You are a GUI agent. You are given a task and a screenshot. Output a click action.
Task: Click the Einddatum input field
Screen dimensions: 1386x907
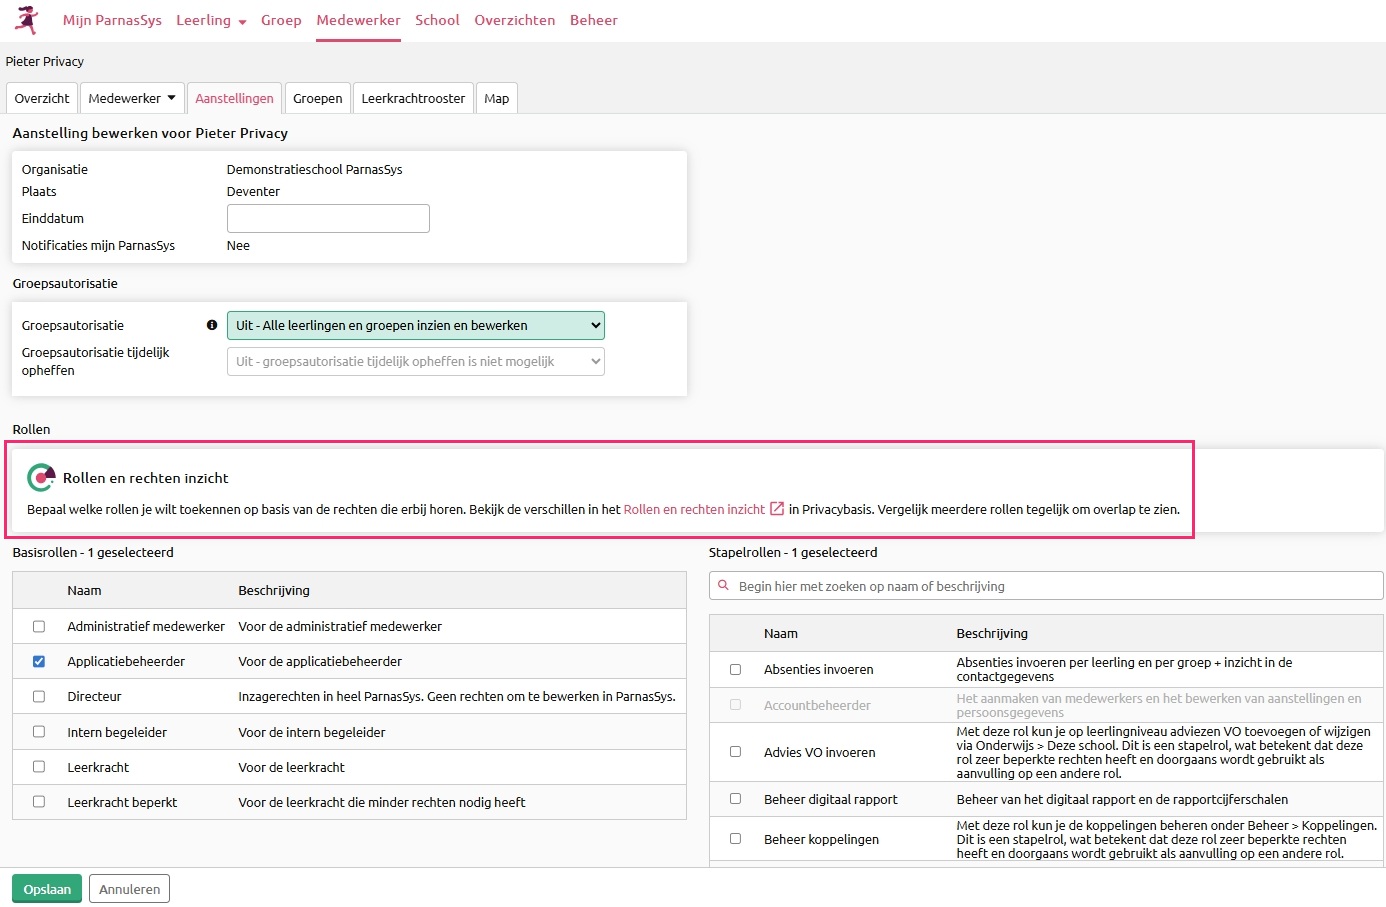(x=328, y=218)
